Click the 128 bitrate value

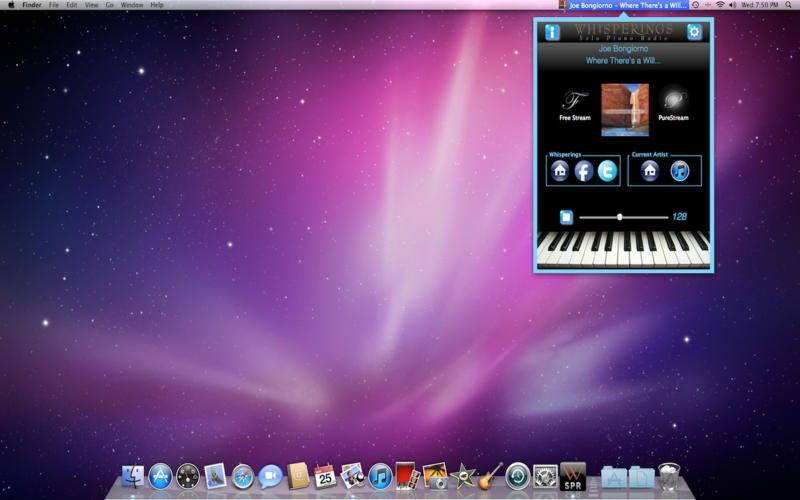(679, 217)
